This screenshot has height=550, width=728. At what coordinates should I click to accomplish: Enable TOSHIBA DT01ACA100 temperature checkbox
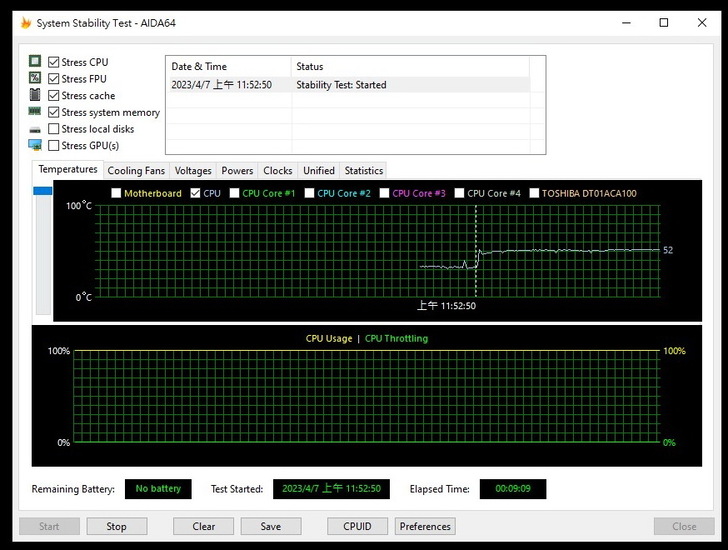(x=534, y=193)
